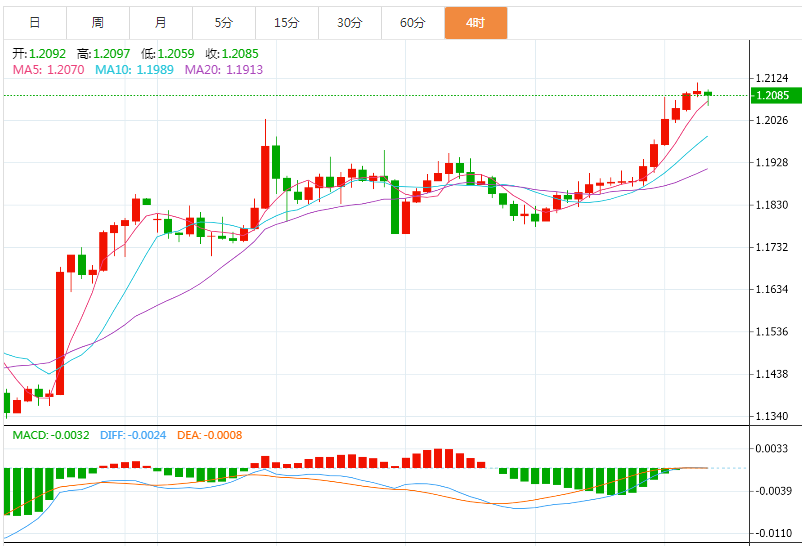802x546 pixels.
Task: Click the MACD: -0.0032 indicator label
Action: click(x=51, y=435)
